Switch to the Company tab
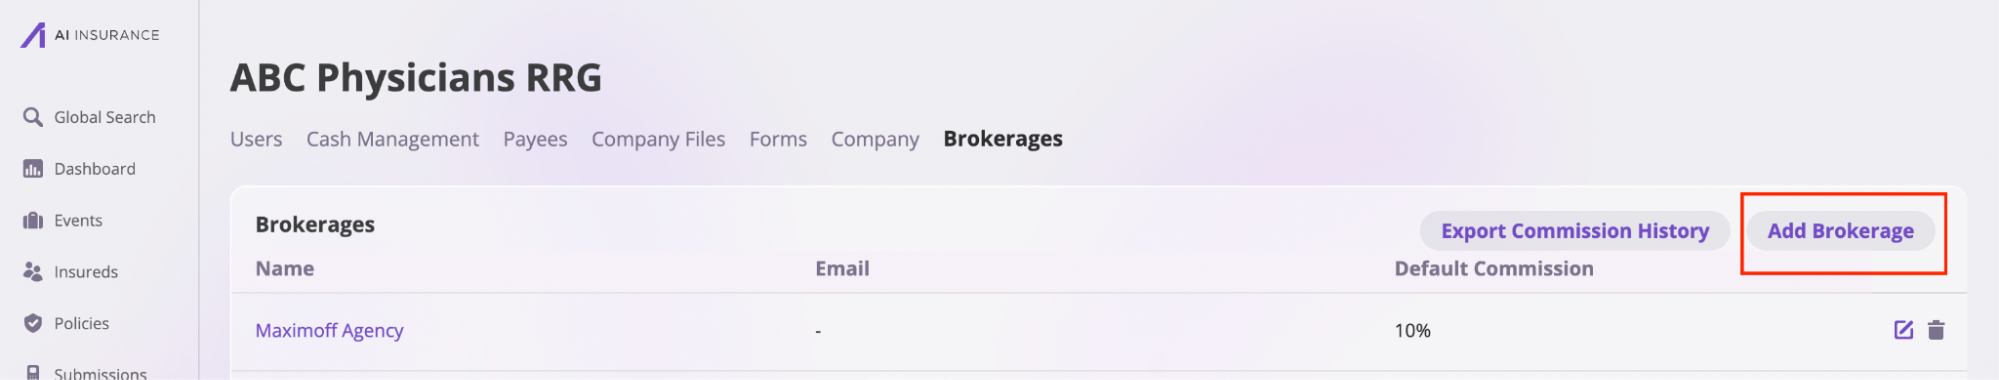Screen dimensions: 1999x380 point(875,139)
